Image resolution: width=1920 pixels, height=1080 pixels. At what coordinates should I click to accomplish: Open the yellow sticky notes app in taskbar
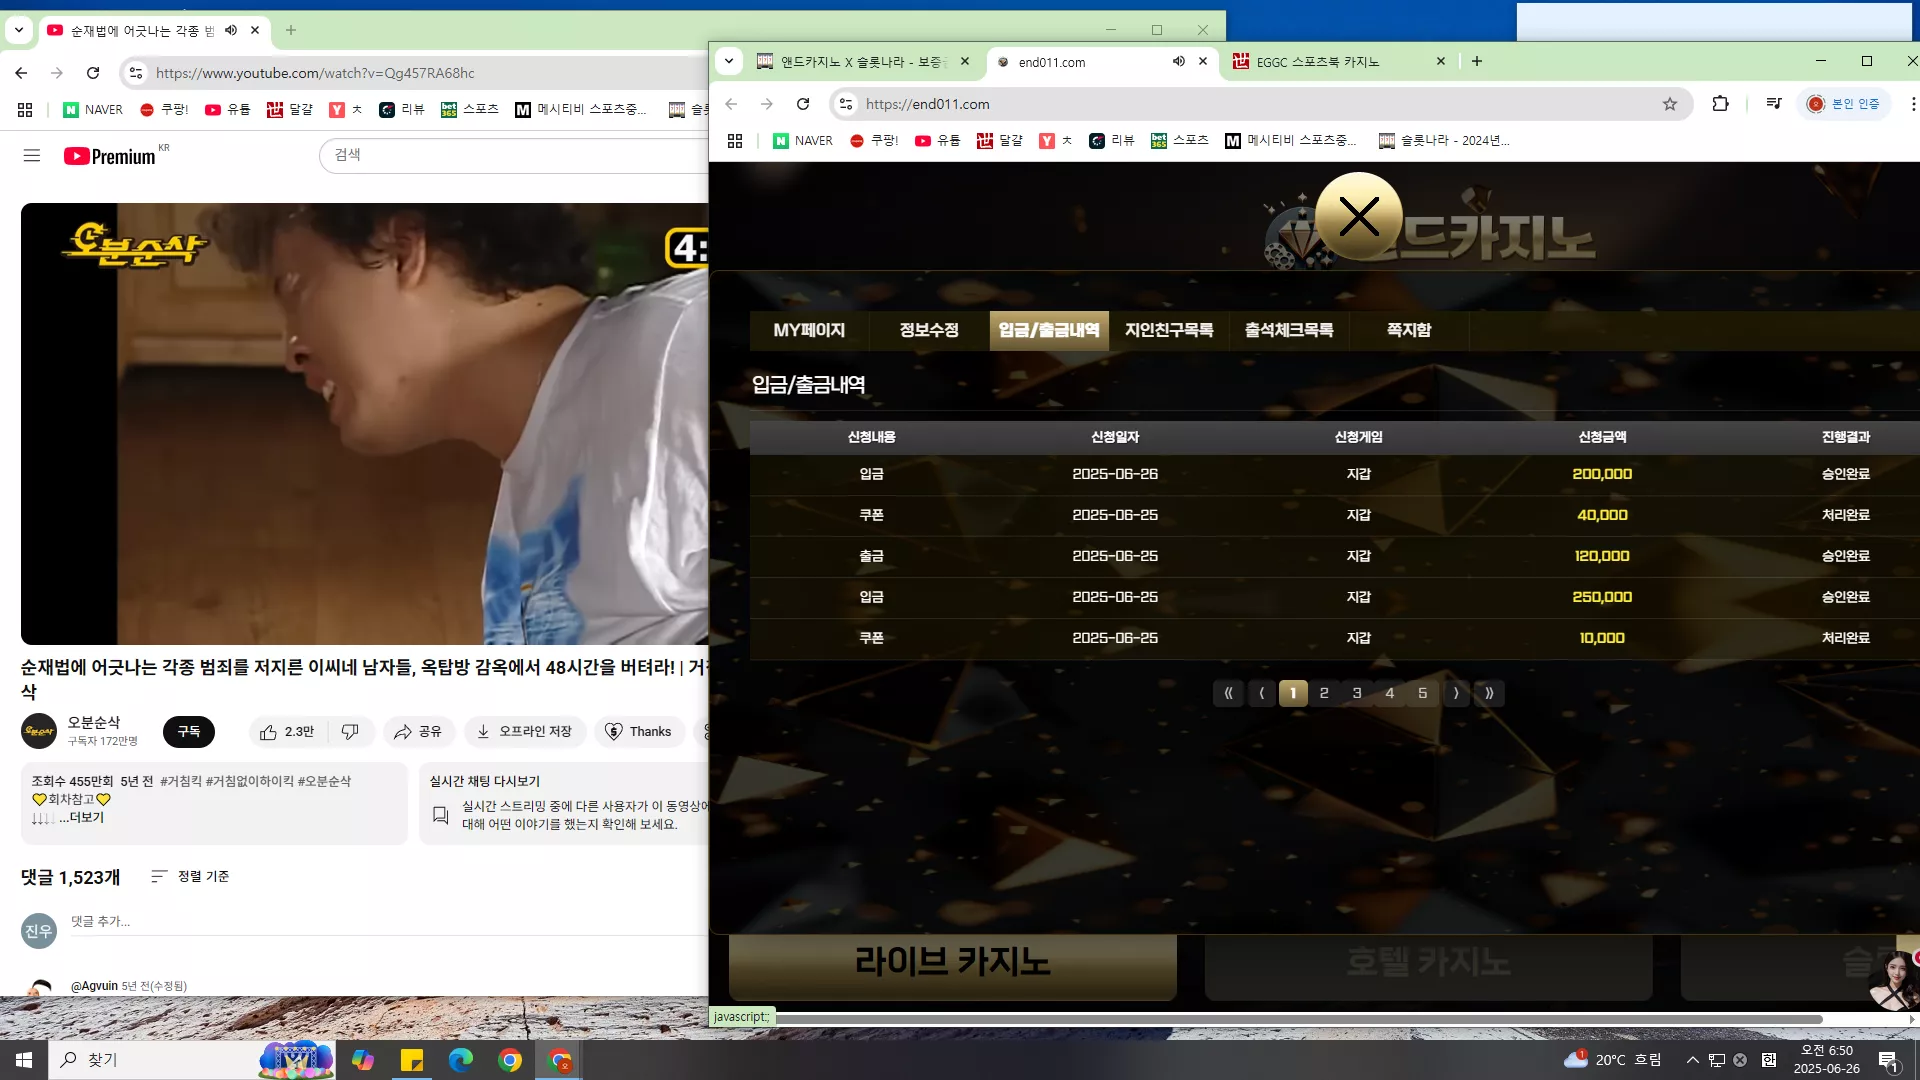click(412, 1060)
